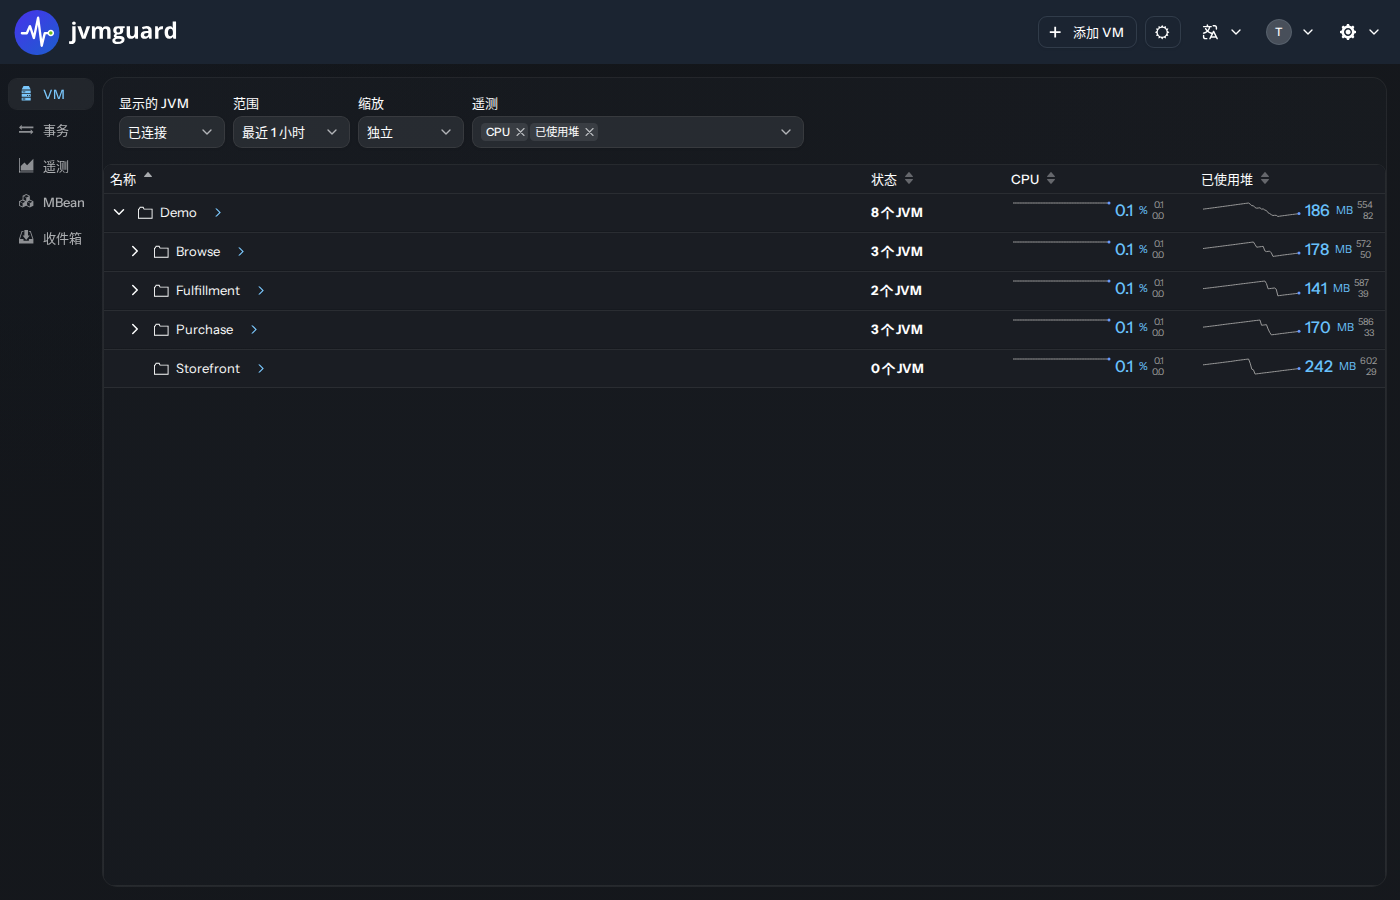Click Browse's CPU sparkline chart

coord(1061,243)
